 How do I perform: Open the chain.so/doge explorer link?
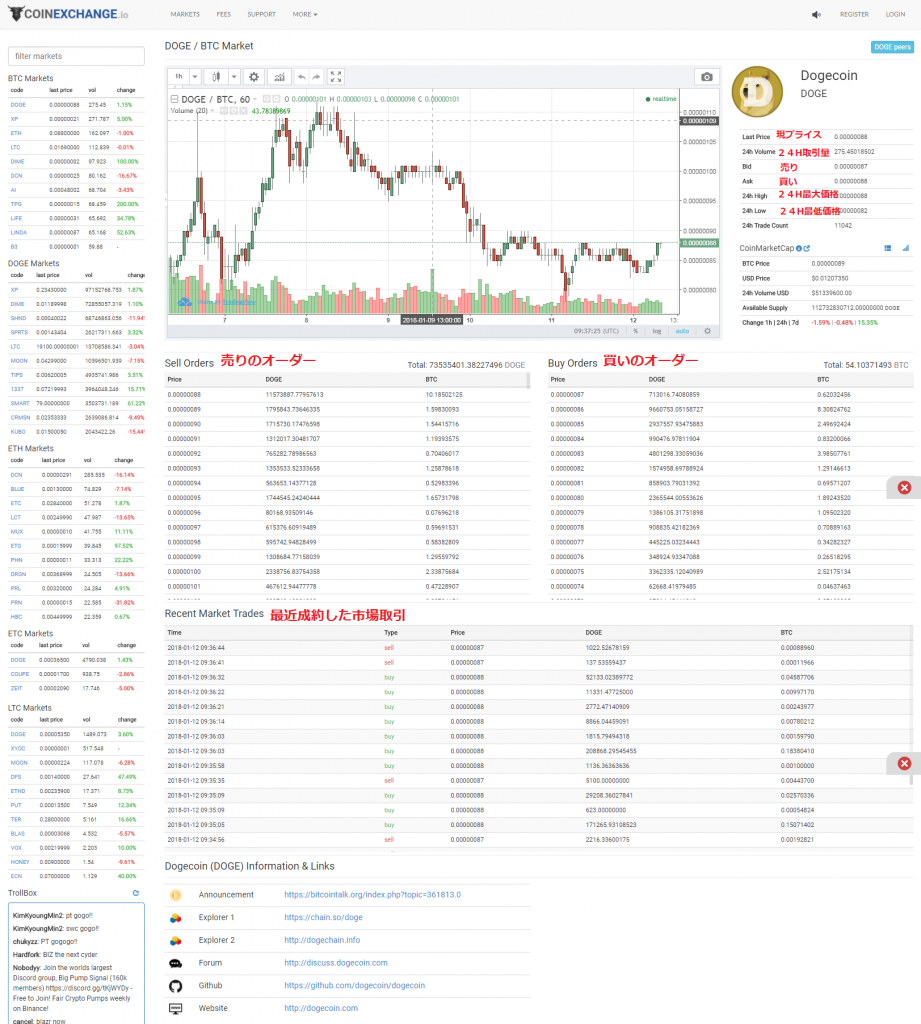323,918
